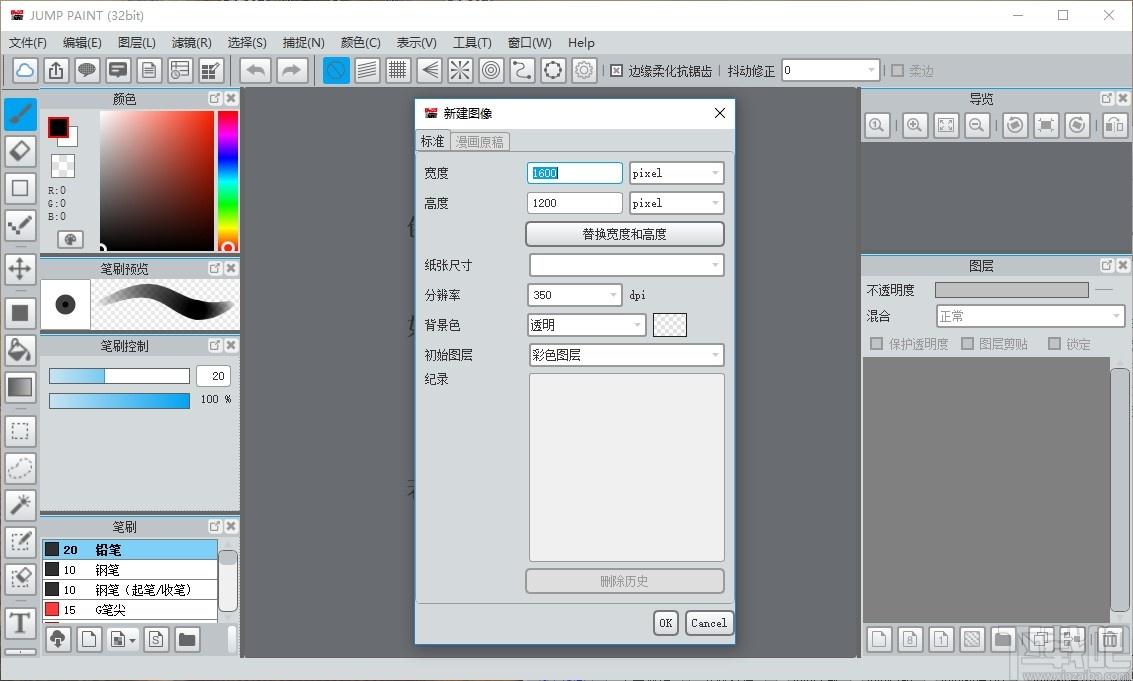Image resolution: width=1133 pixels, height=681 pixels.
Task: Open the color palette icon in color panel
Action: pos(70,239)
